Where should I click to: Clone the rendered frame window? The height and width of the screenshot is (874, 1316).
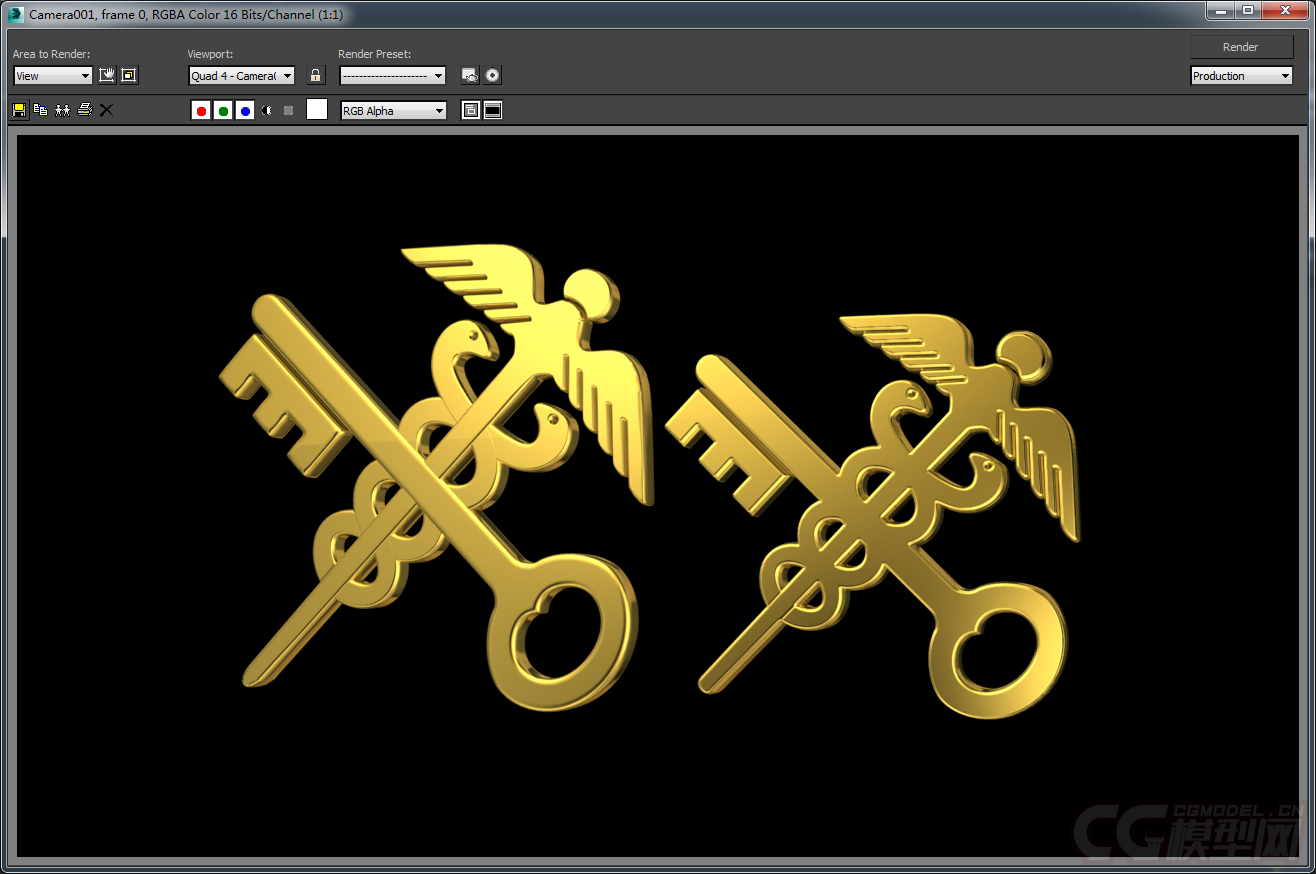tap(62, 110)
